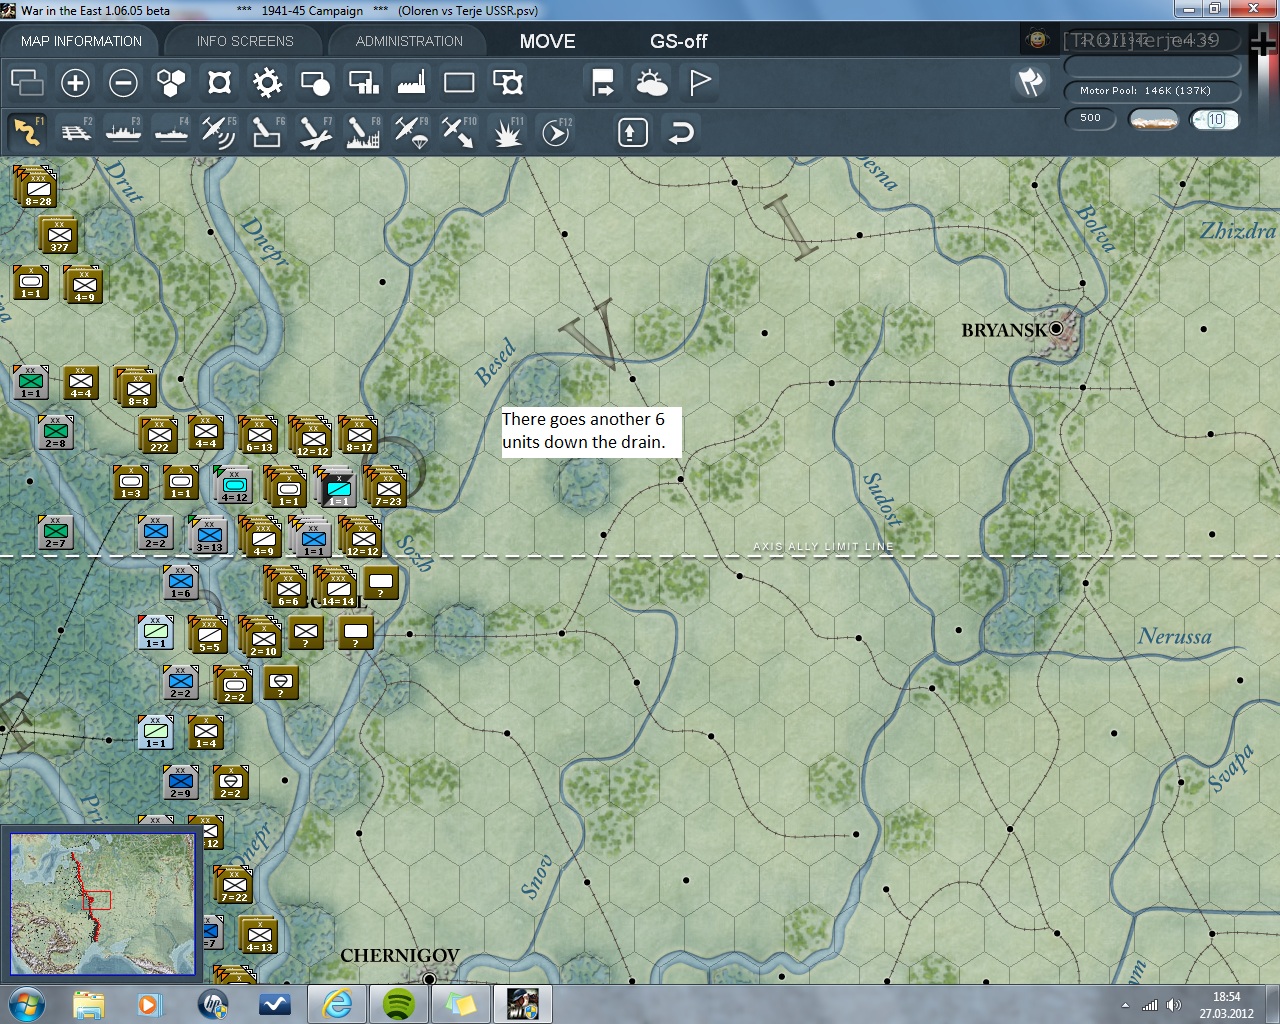Click the crossed flags icon
The image size is (1280, 1024).
pyautogui.click(x=1030, y=82)
